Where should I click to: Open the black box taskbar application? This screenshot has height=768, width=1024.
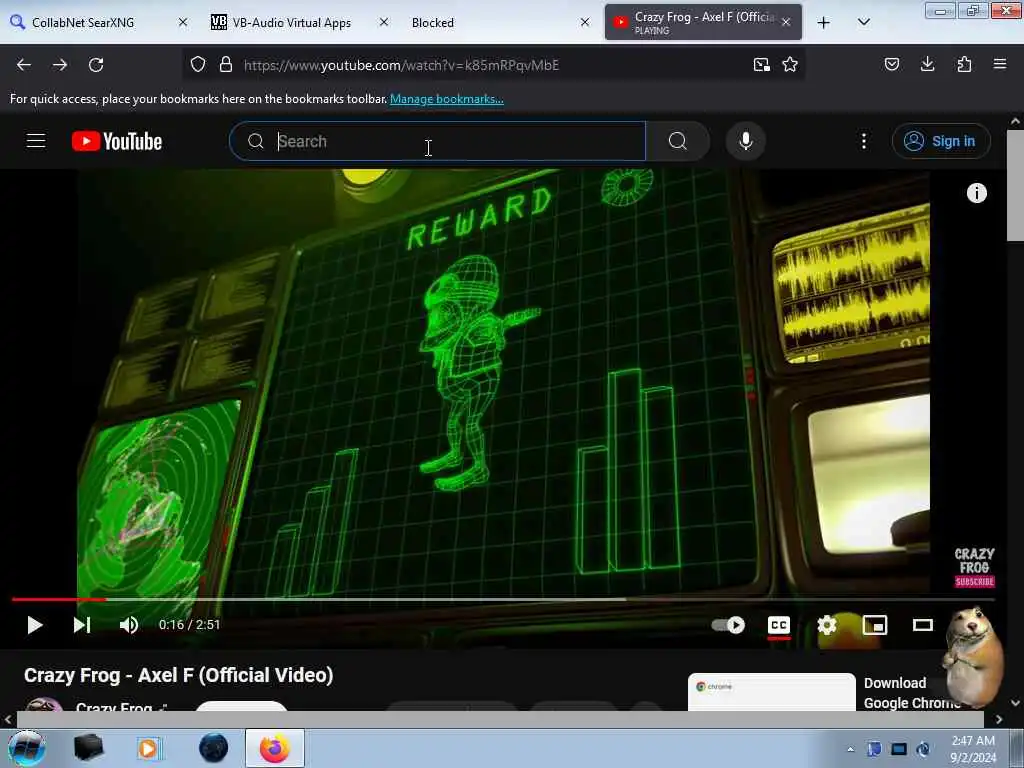[x=88, y=748]
